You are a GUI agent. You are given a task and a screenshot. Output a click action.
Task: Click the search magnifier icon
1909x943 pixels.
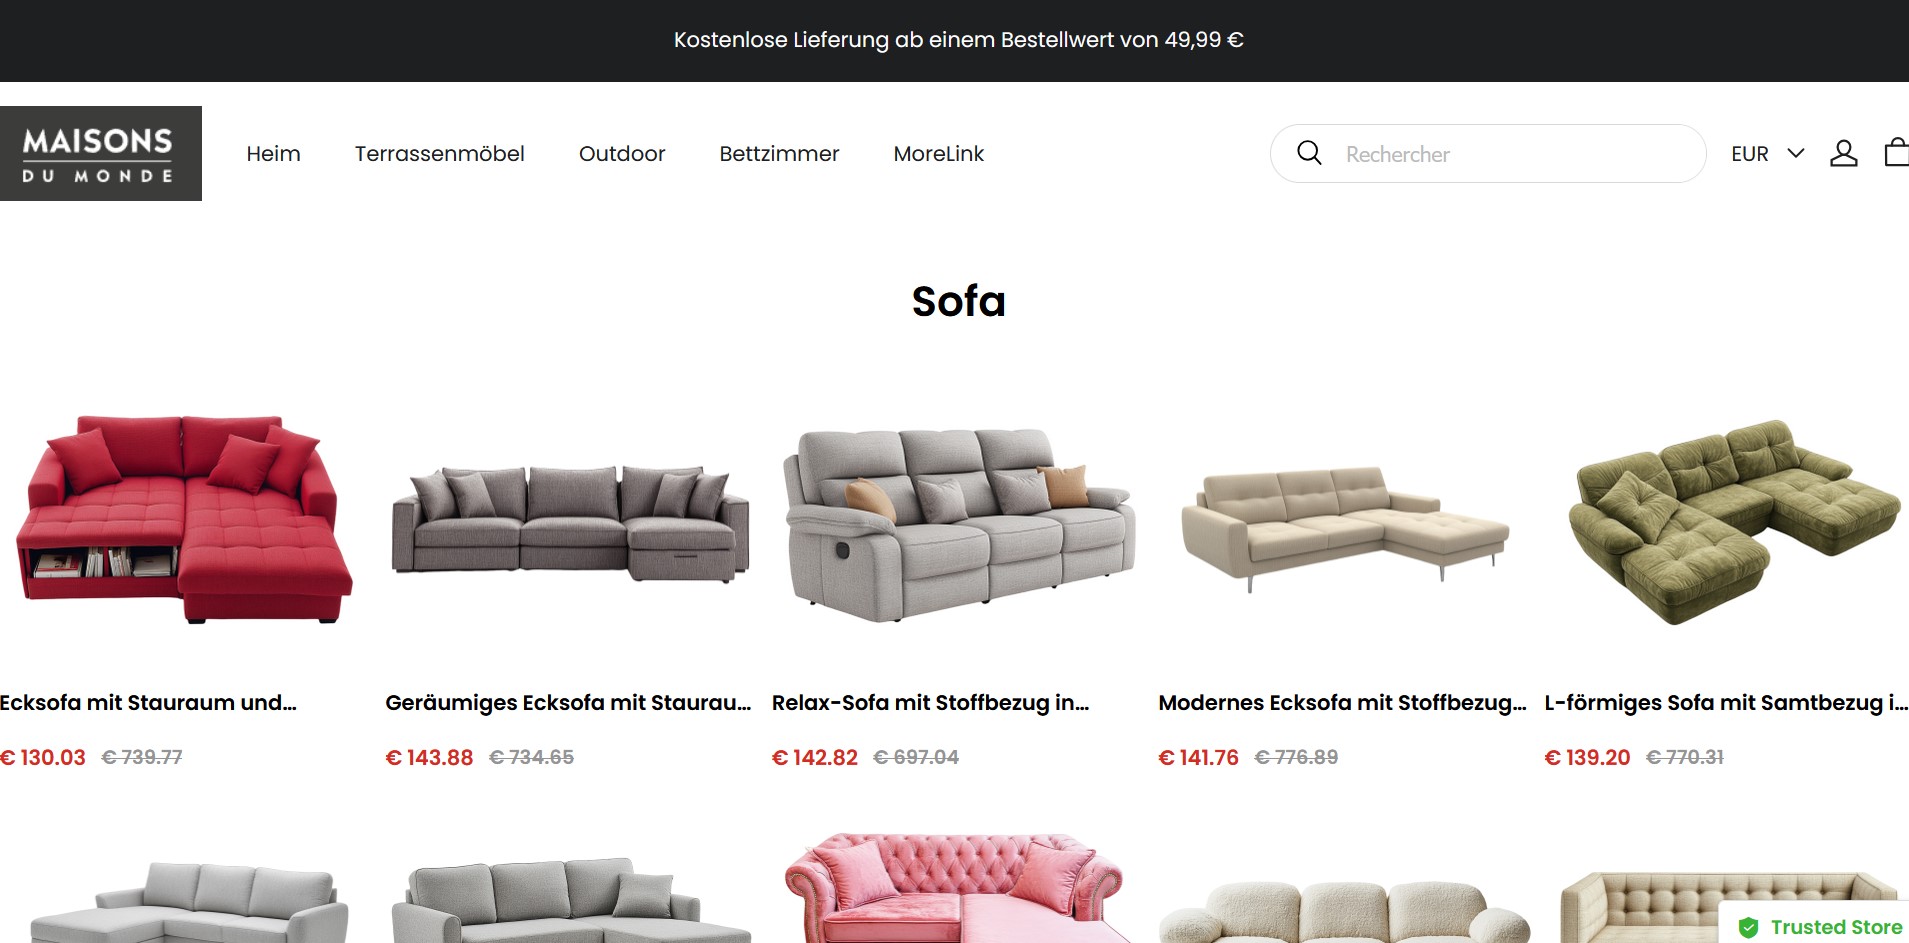[1309, 153]
